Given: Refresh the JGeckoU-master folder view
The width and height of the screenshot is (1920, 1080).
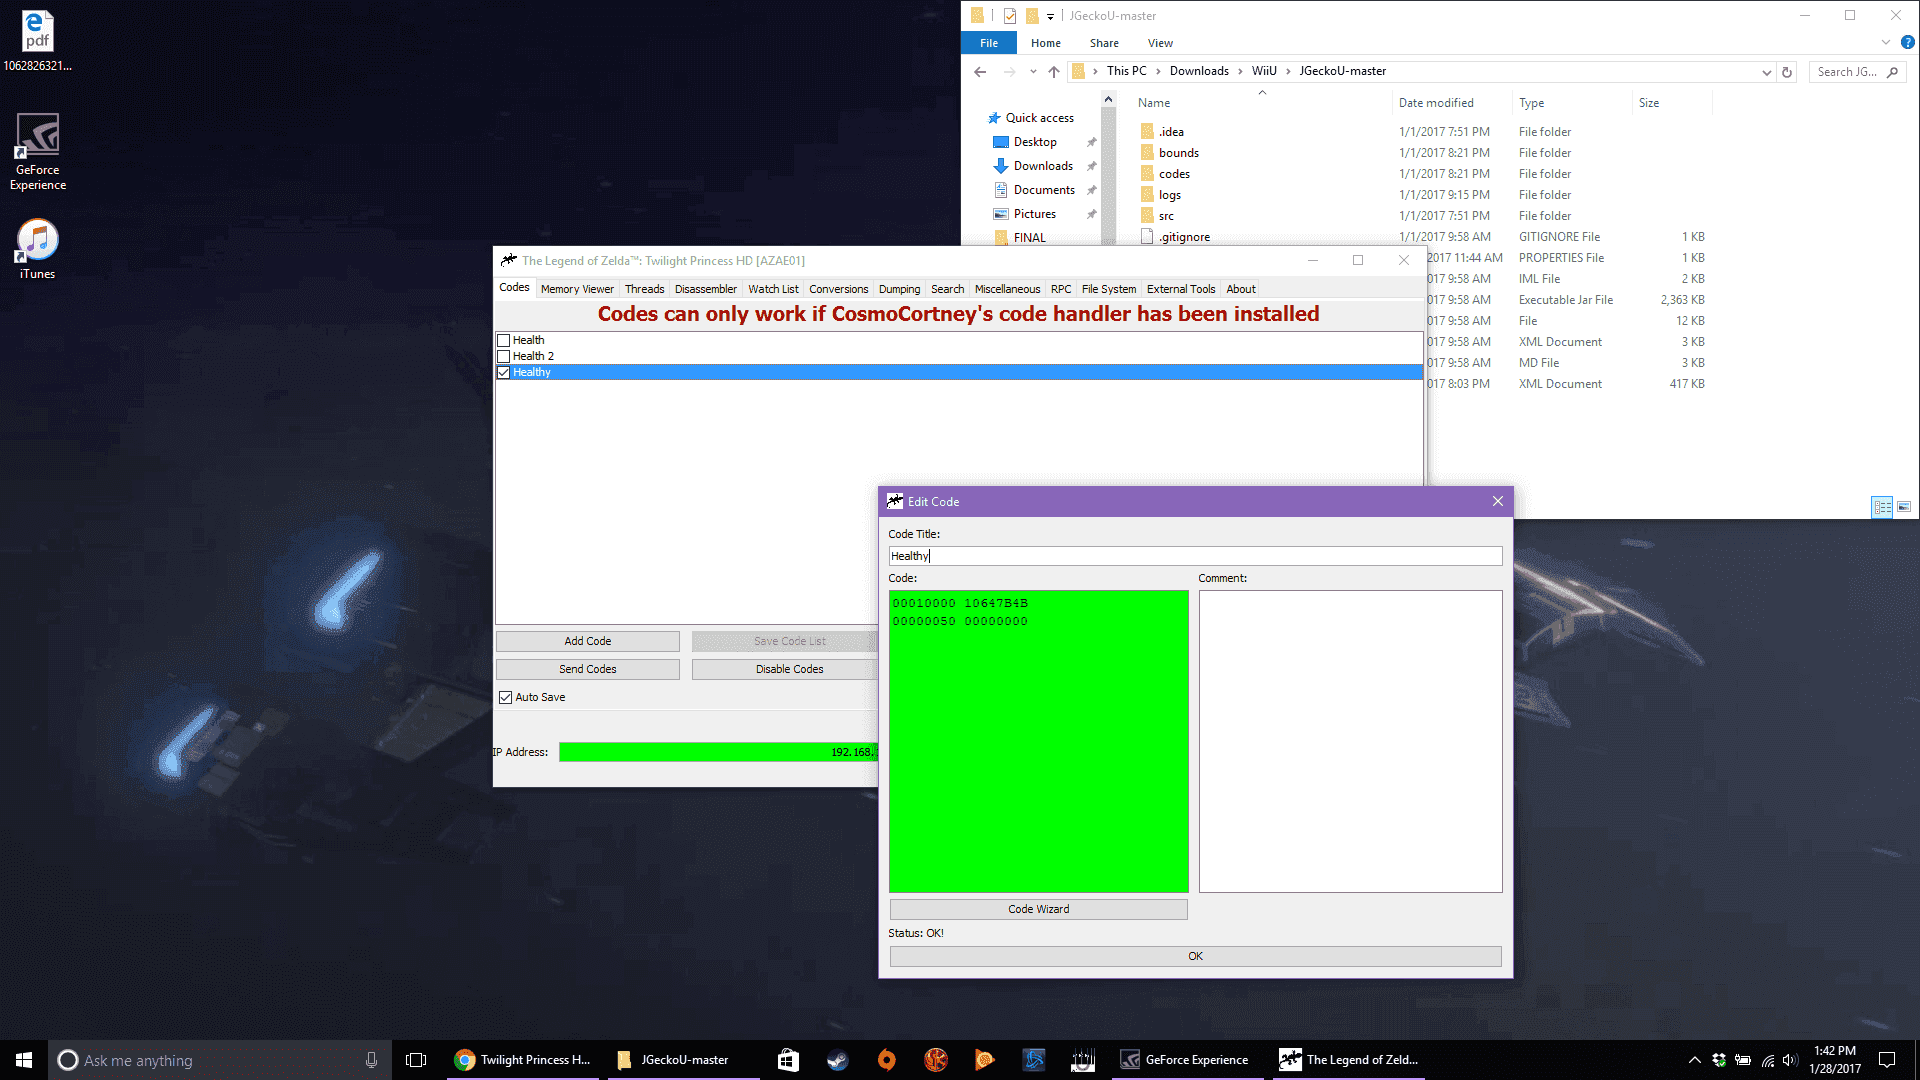Looking at the screenshot, I should coord(1787,72).
